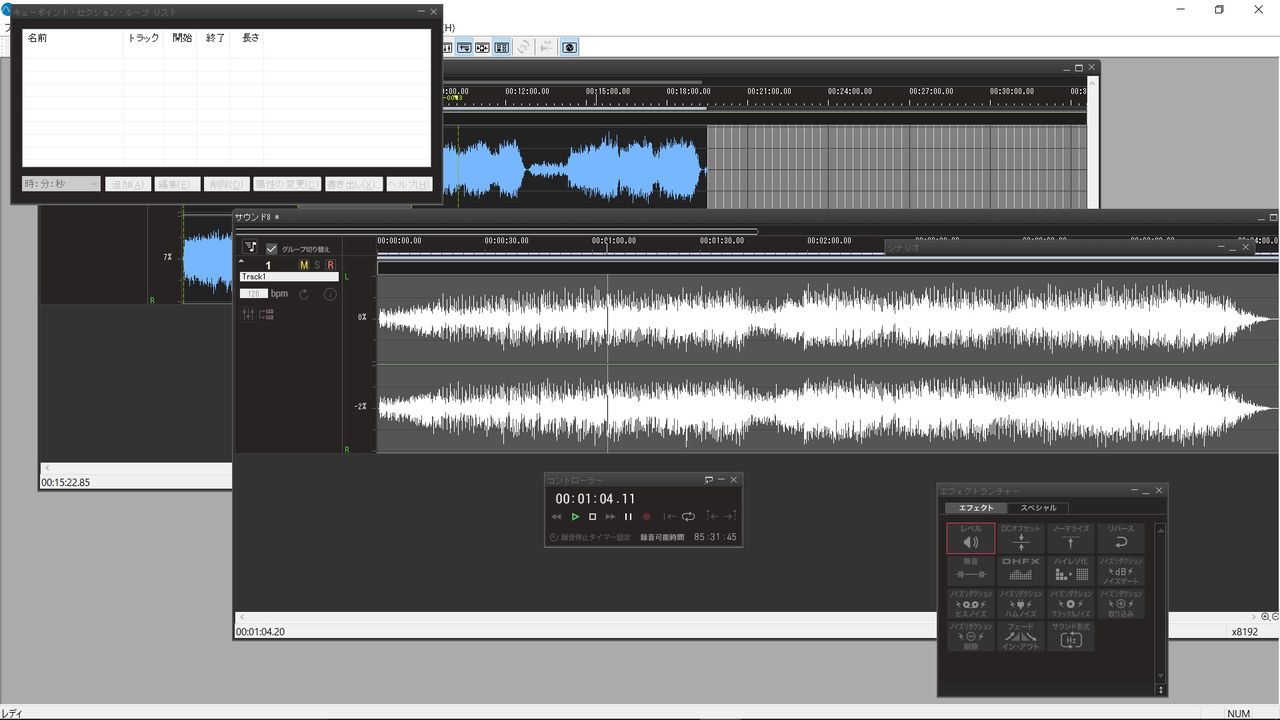Fast-forward using the controller
Screen dimensions: 1280x720
[610, 517]
